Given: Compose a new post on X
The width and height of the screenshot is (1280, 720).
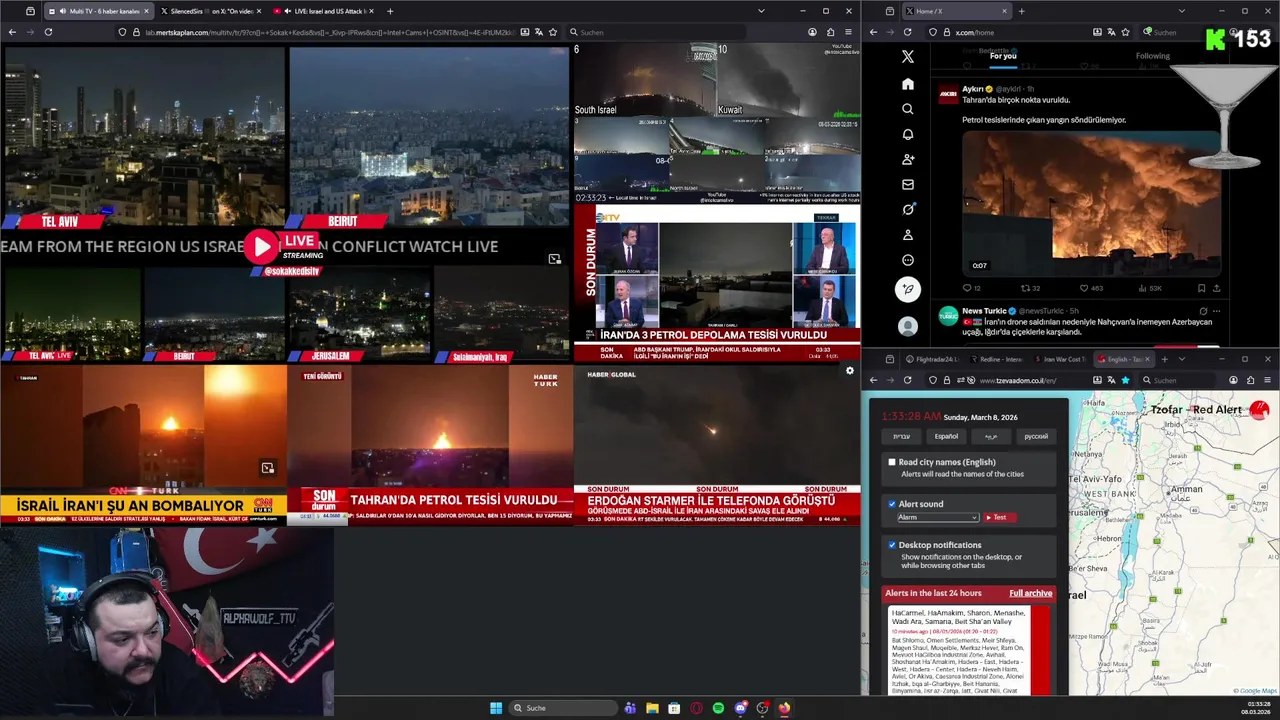Looking at the screenshot, I should click(x=908, y=290).
